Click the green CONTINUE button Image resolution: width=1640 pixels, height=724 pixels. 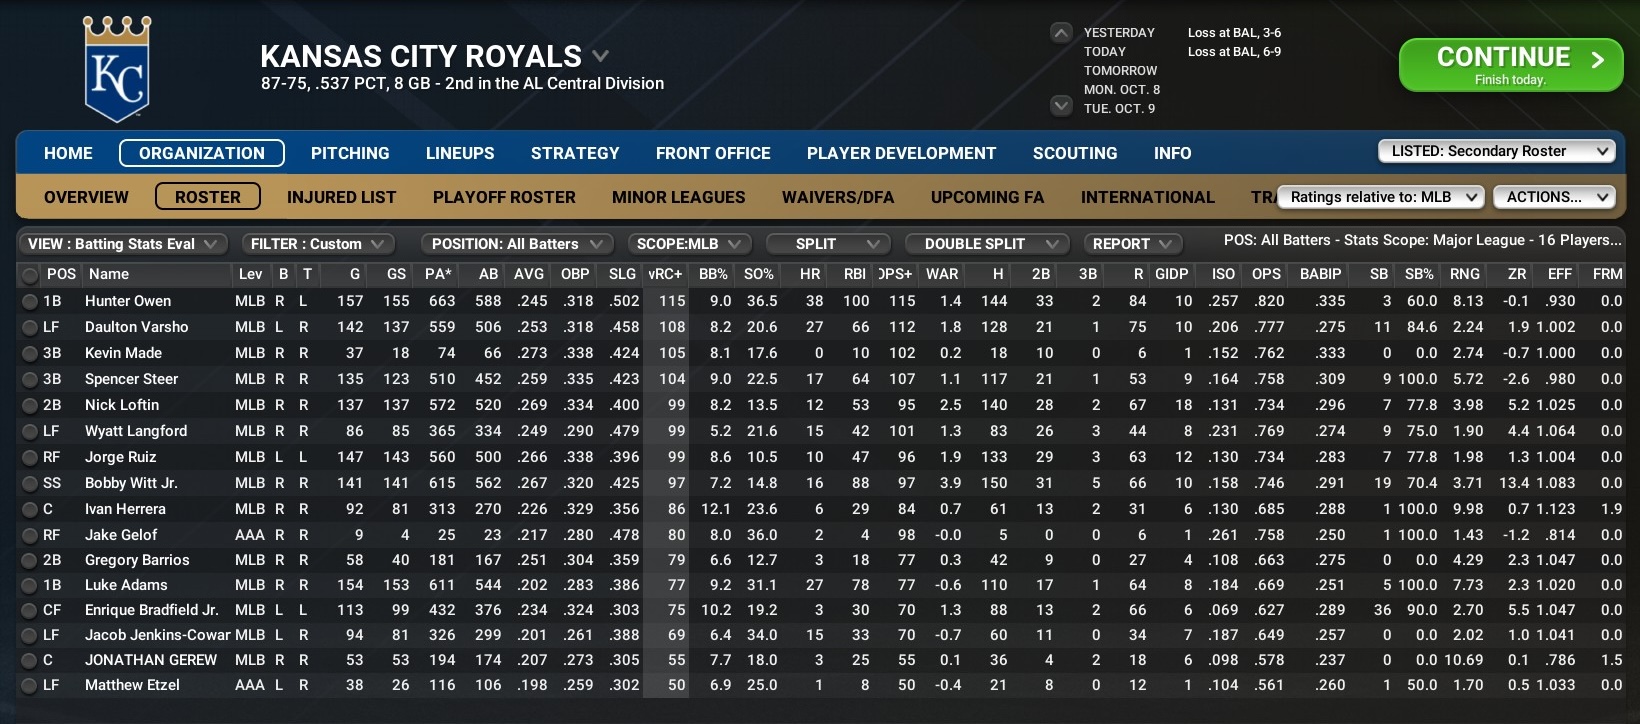click(x=1510, y=65)
